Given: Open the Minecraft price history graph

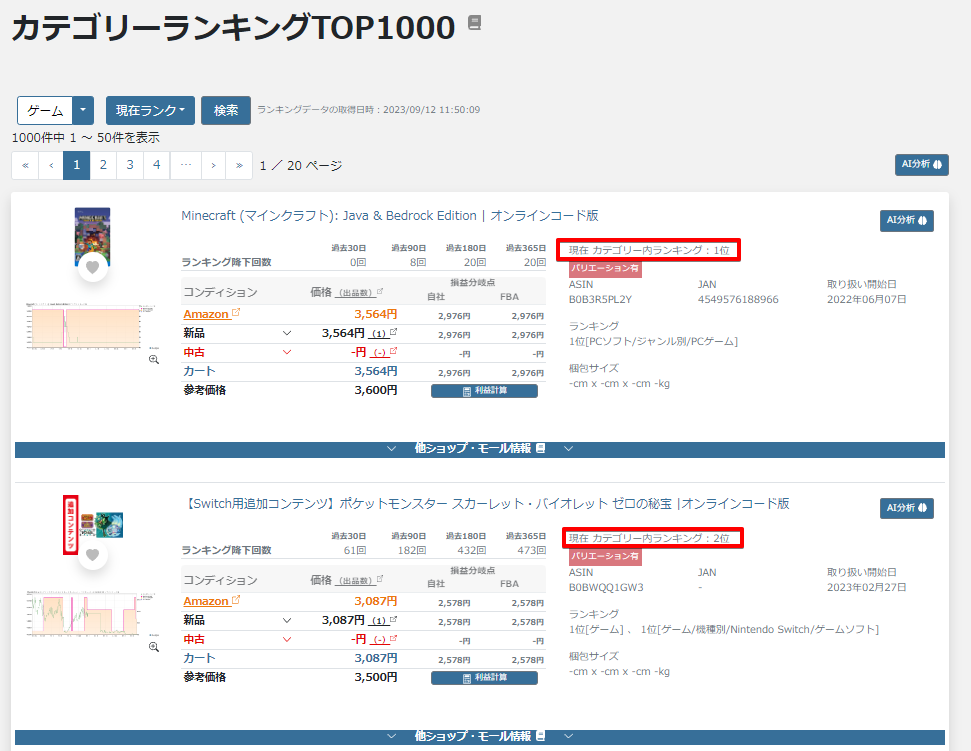Looking at the screenshot, I should point(89,326).
